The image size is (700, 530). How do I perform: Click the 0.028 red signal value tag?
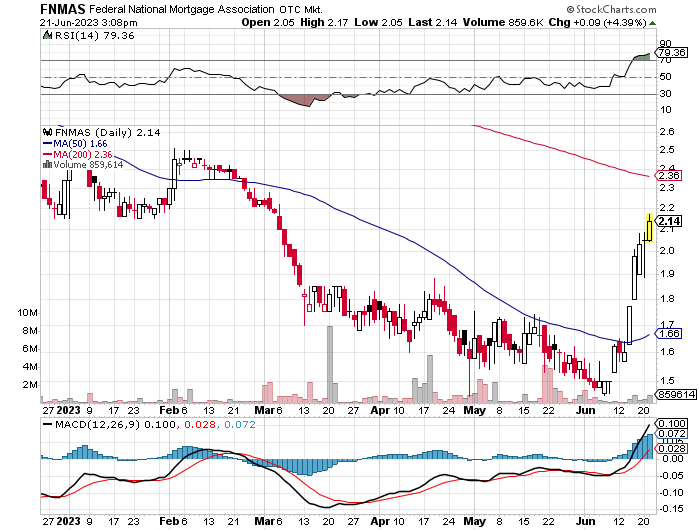tap(671, 448)
